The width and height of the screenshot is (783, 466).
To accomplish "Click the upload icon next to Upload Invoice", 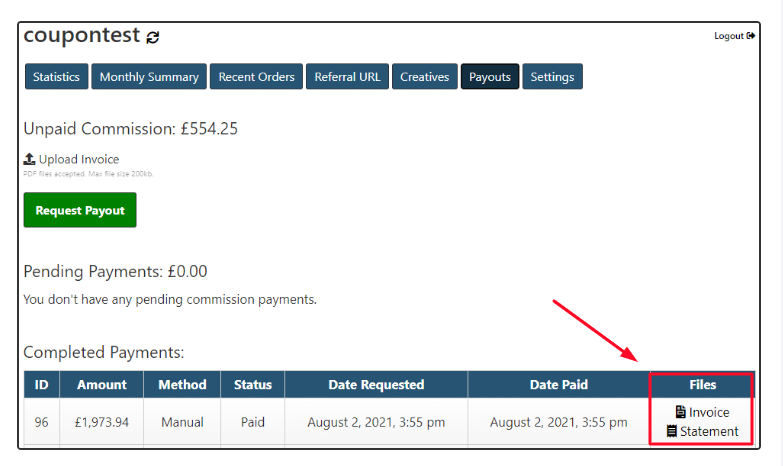I will (x=29, y=159).
